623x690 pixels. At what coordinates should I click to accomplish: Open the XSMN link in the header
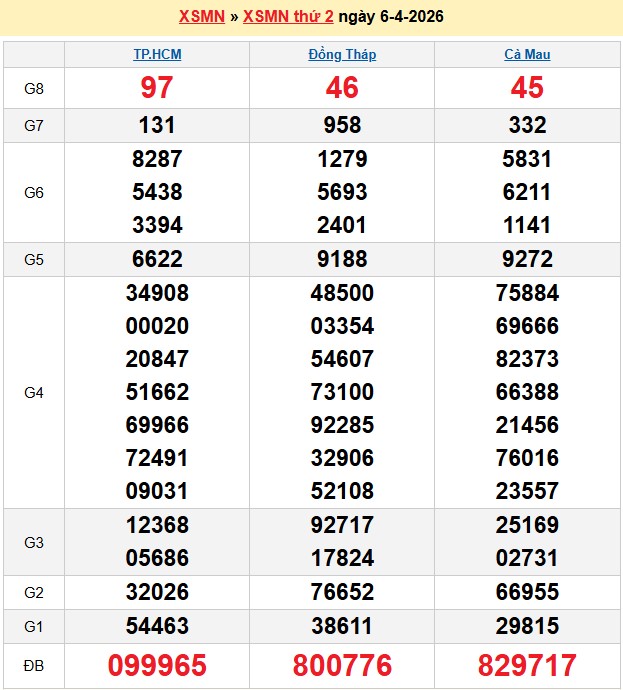coord(201,16)
